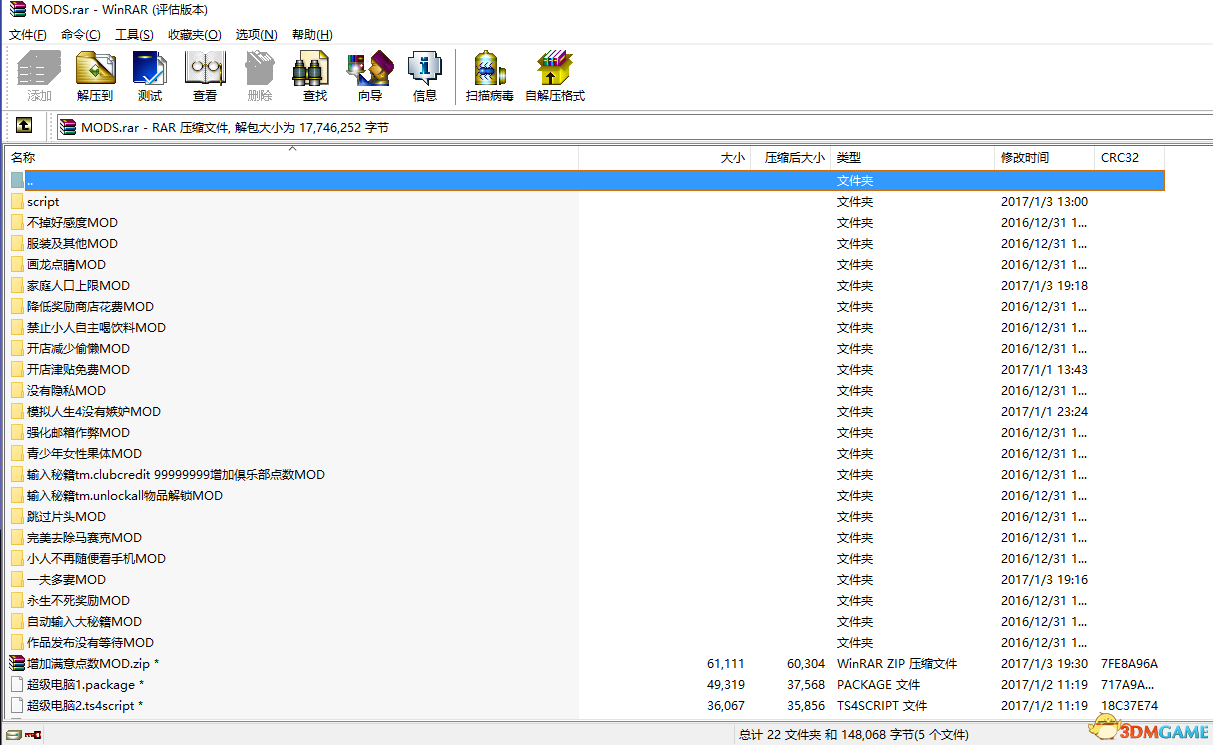
Task: Sort by the 修改时间 column header
Action: 1046,158
